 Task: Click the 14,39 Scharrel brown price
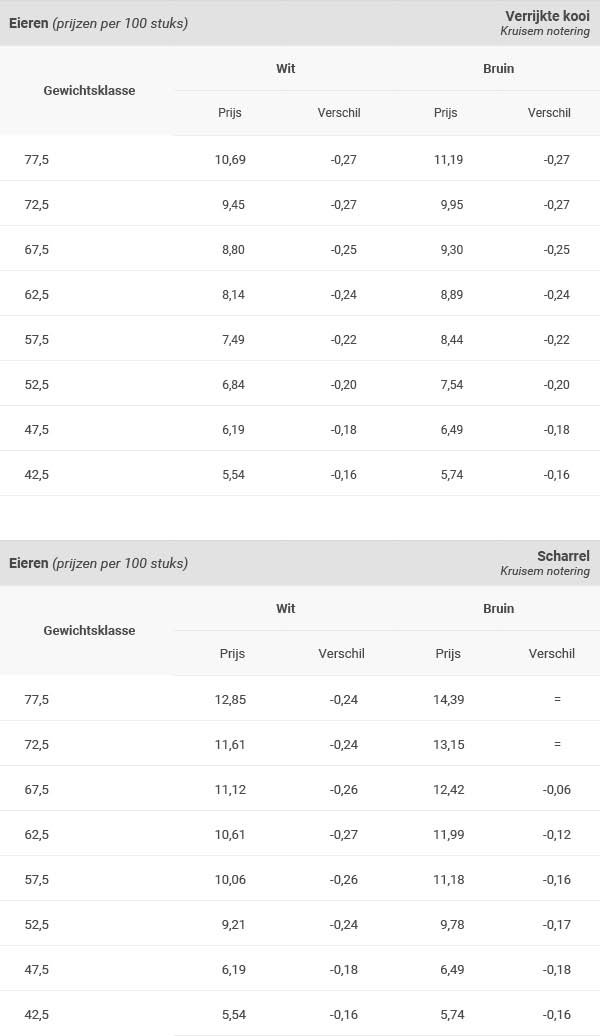448,699
